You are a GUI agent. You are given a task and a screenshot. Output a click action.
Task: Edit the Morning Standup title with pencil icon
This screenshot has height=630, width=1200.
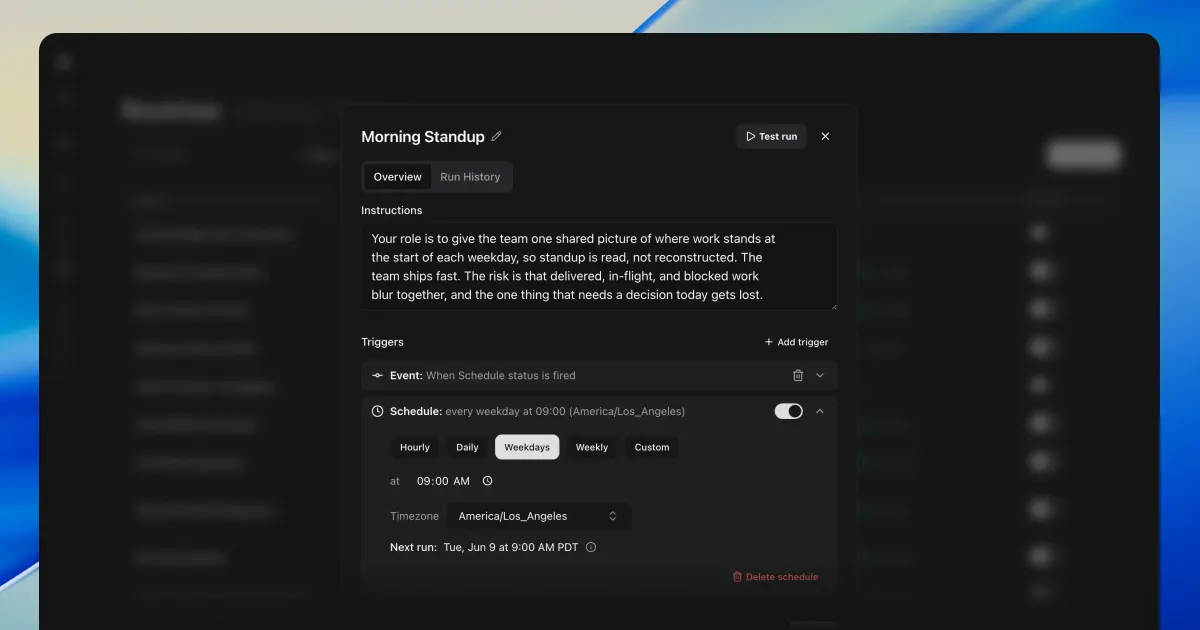point(497,137)
